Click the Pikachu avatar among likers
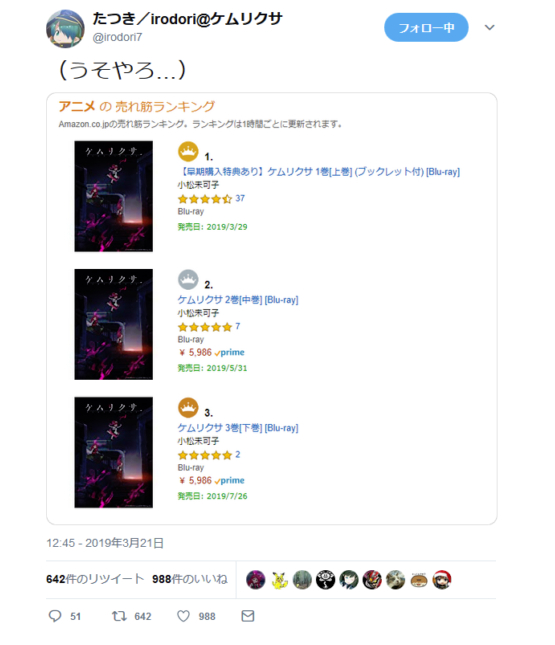555x645 pixels. [279, 580]
